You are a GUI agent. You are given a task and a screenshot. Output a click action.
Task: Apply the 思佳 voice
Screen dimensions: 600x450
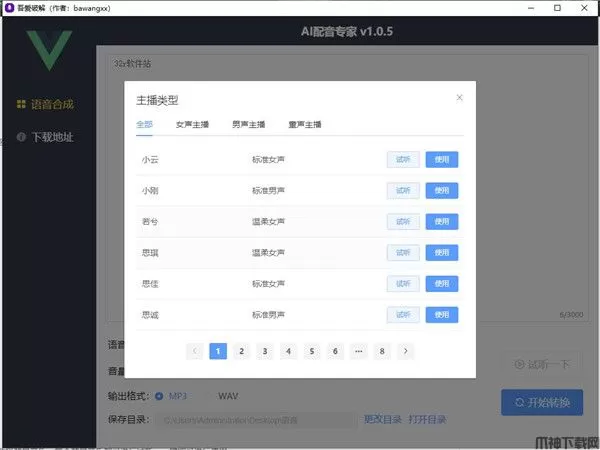click(x=442, y=284)
